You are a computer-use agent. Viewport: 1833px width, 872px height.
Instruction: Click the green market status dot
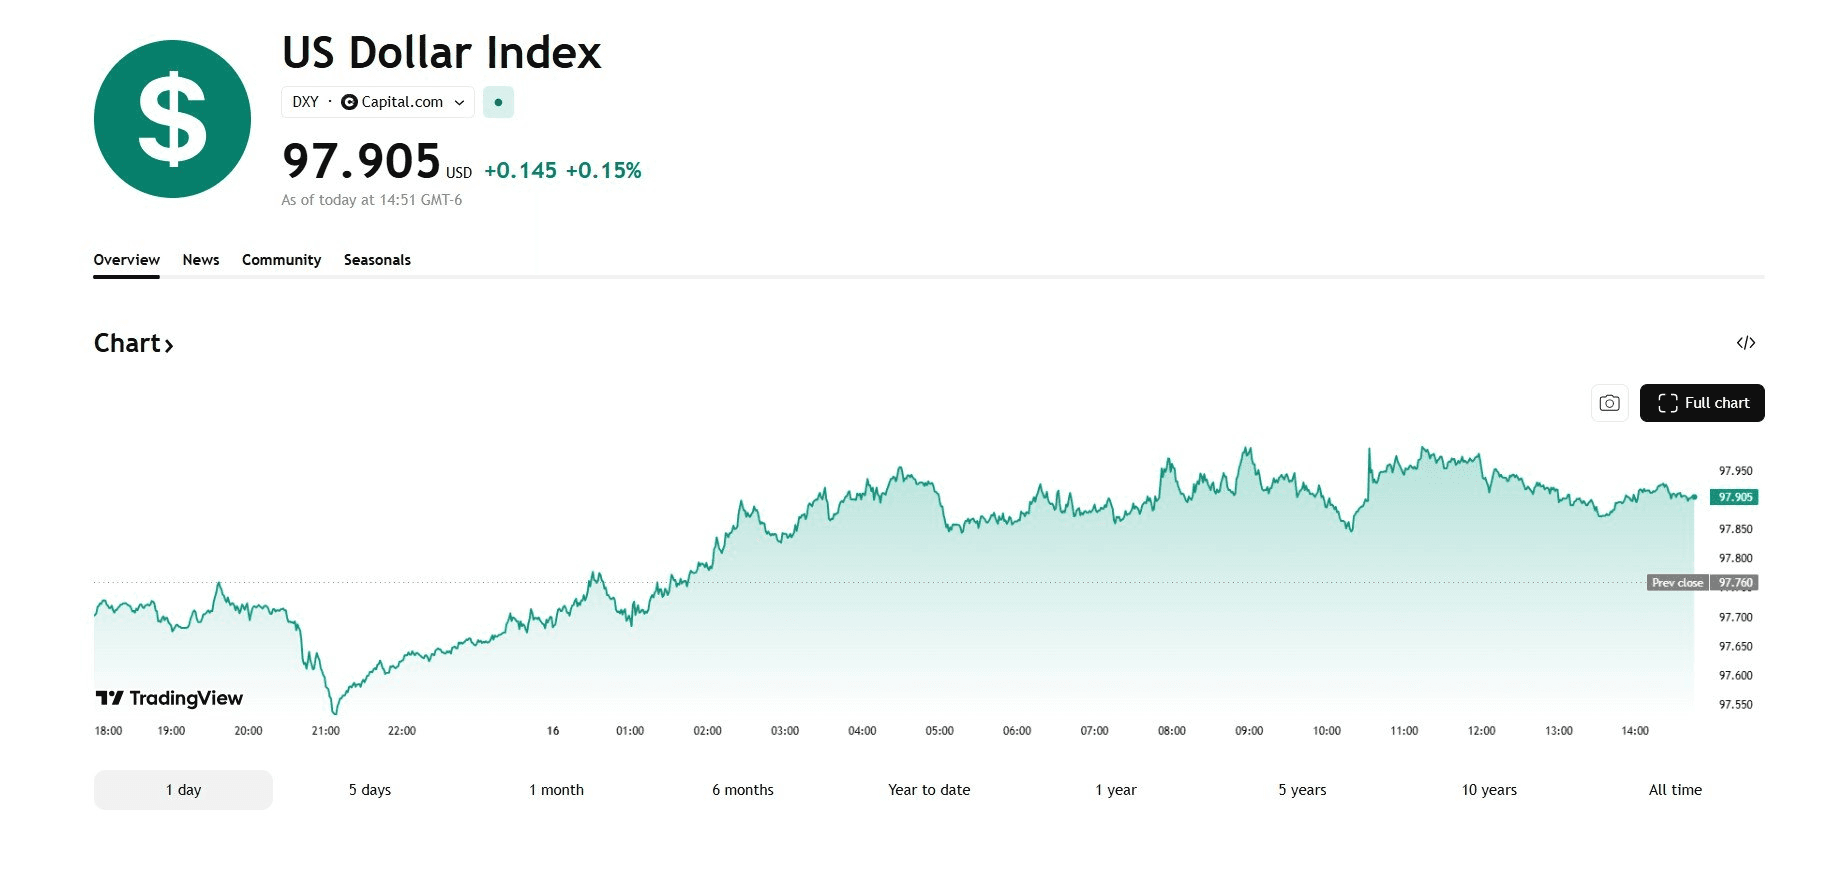click(498, 102)
